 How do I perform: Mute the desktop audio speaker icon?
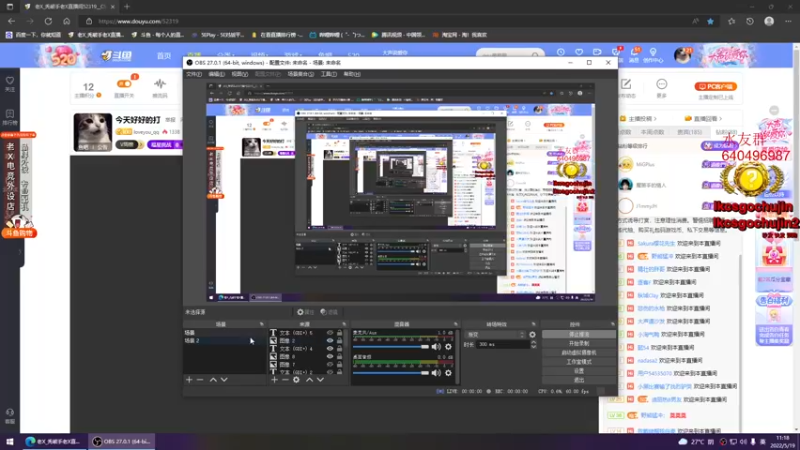(436, 373)
